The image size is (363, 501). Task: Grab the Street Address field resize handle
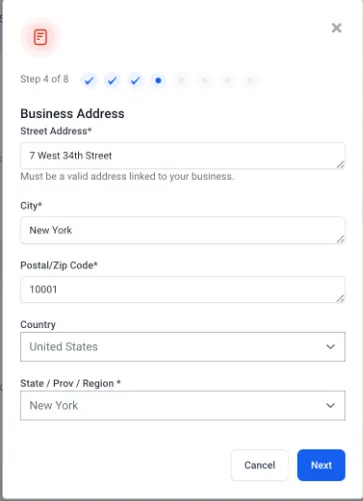click(x=340, y=164)
